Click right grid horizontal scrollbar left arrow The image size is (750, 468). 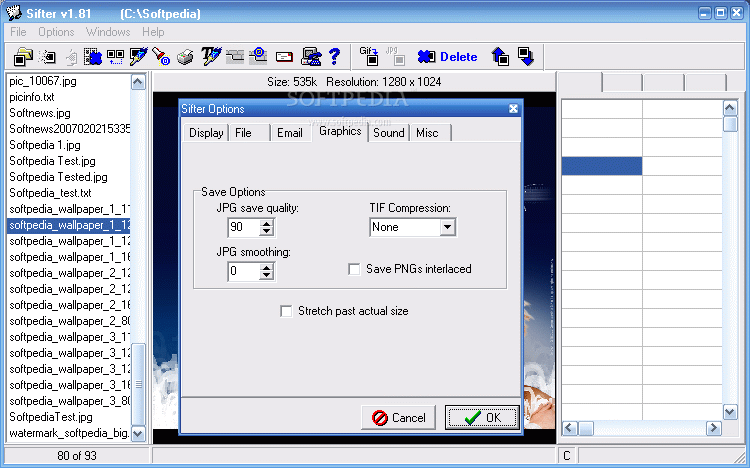[569, 428]
